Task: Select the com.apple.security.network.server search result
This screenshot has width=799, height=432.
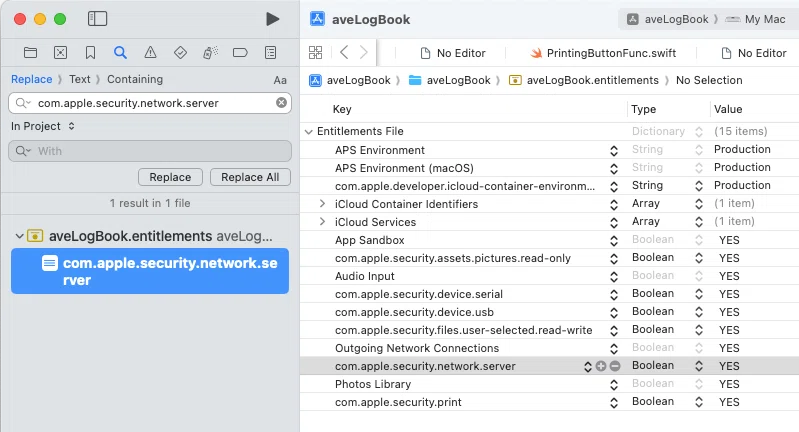Action: click(x=150, y=271)
